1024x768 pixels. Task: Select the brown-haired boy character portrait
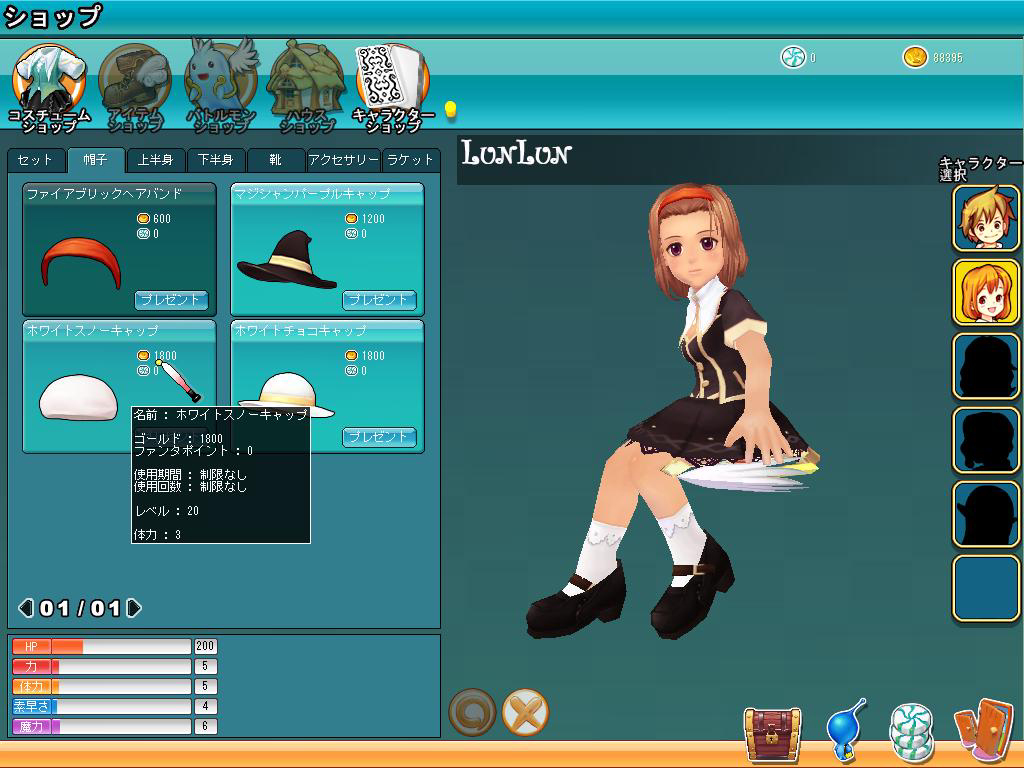click(x=985, y=218)
